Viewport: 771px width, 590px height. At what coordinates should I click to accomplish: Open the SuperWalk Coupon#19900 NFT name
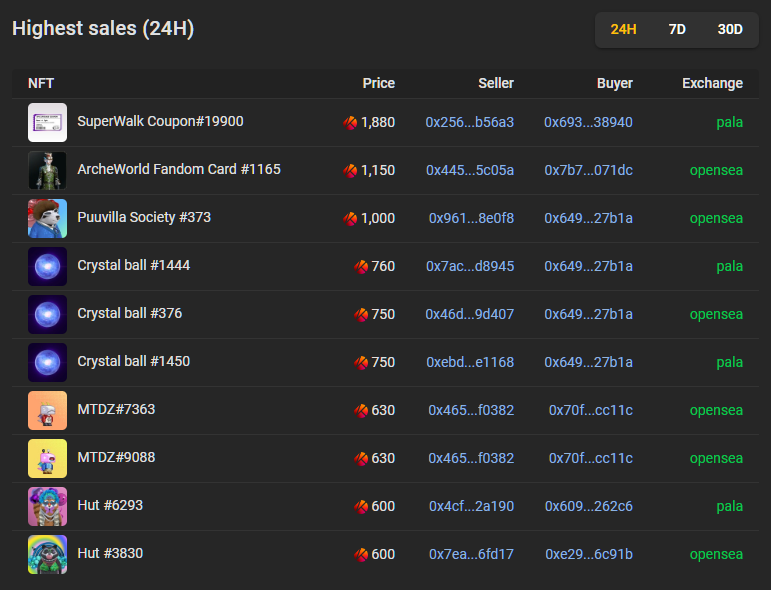click(160, 121)
